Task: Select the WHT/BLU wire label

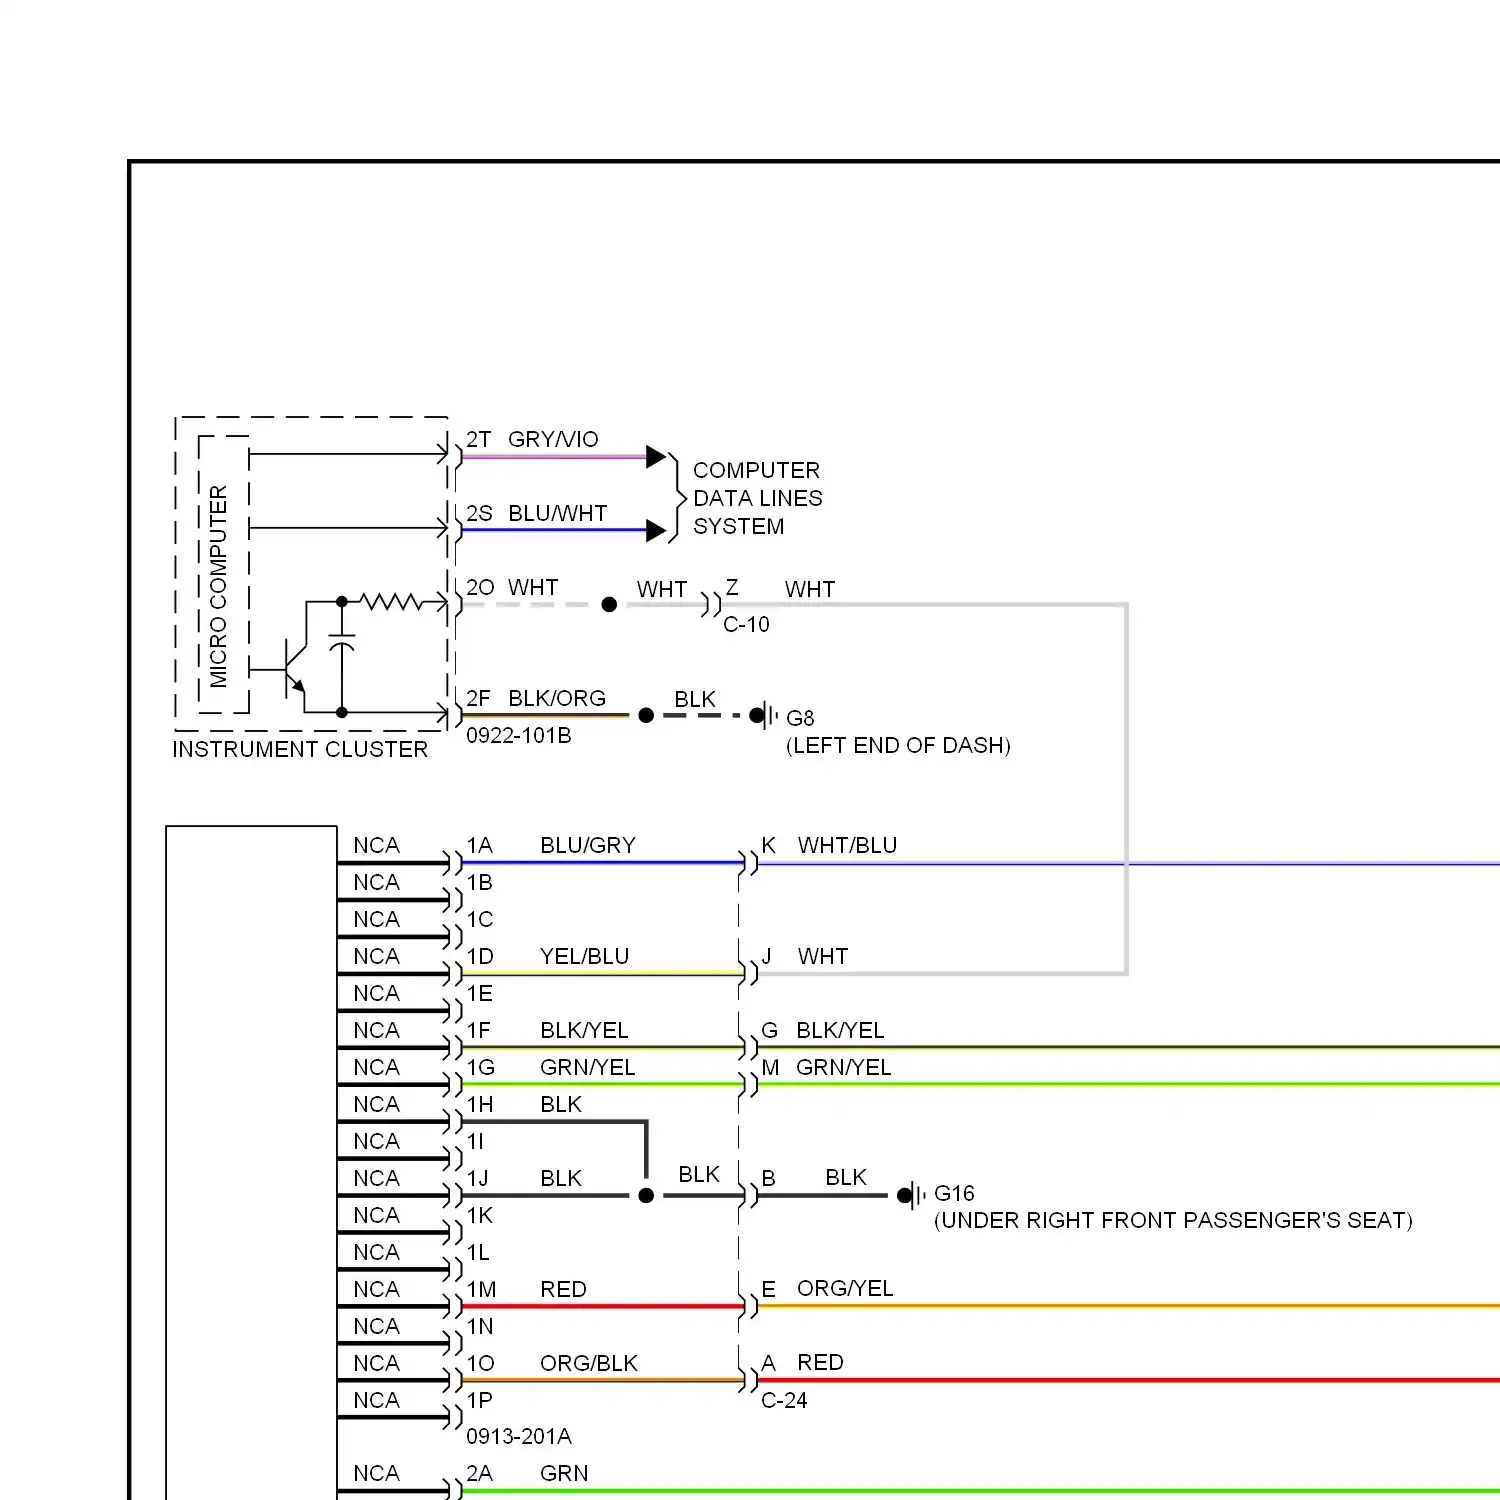Action: click(847, 845)
